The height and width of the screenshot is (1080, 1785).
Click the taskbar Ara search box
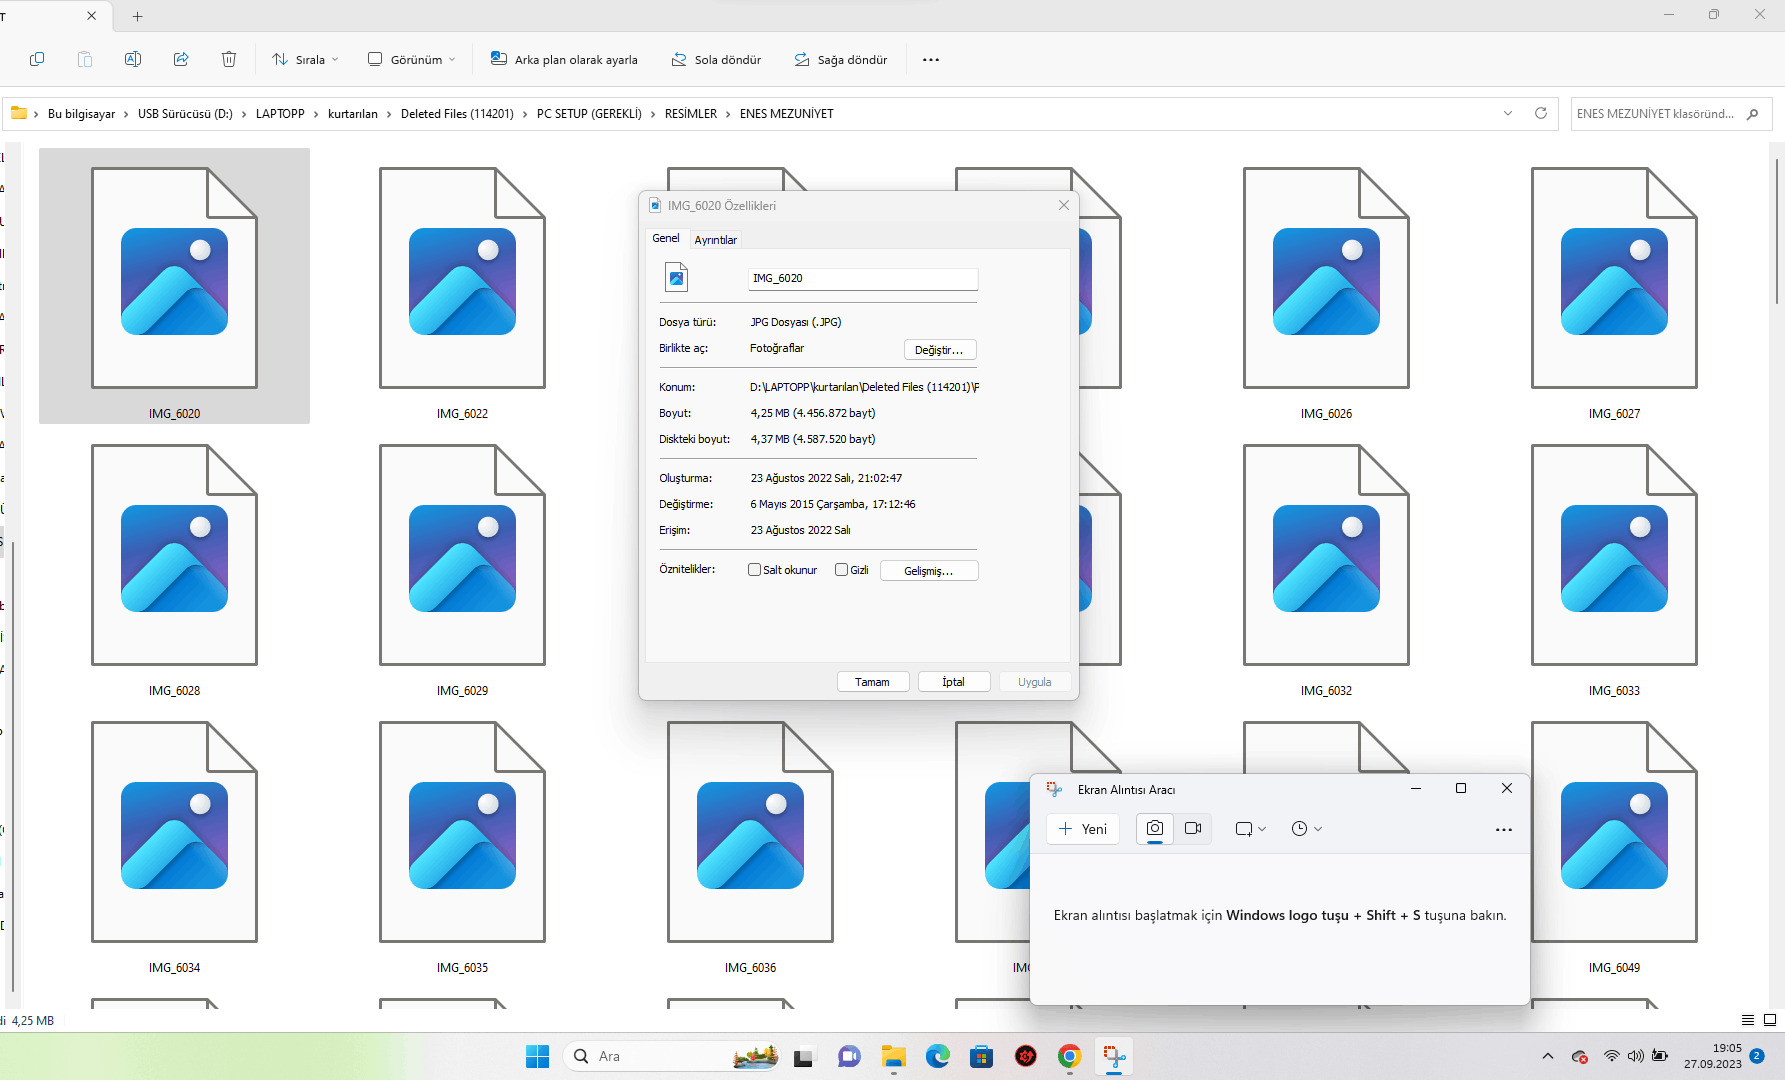pyautogui.click(x=671, y=1056)
